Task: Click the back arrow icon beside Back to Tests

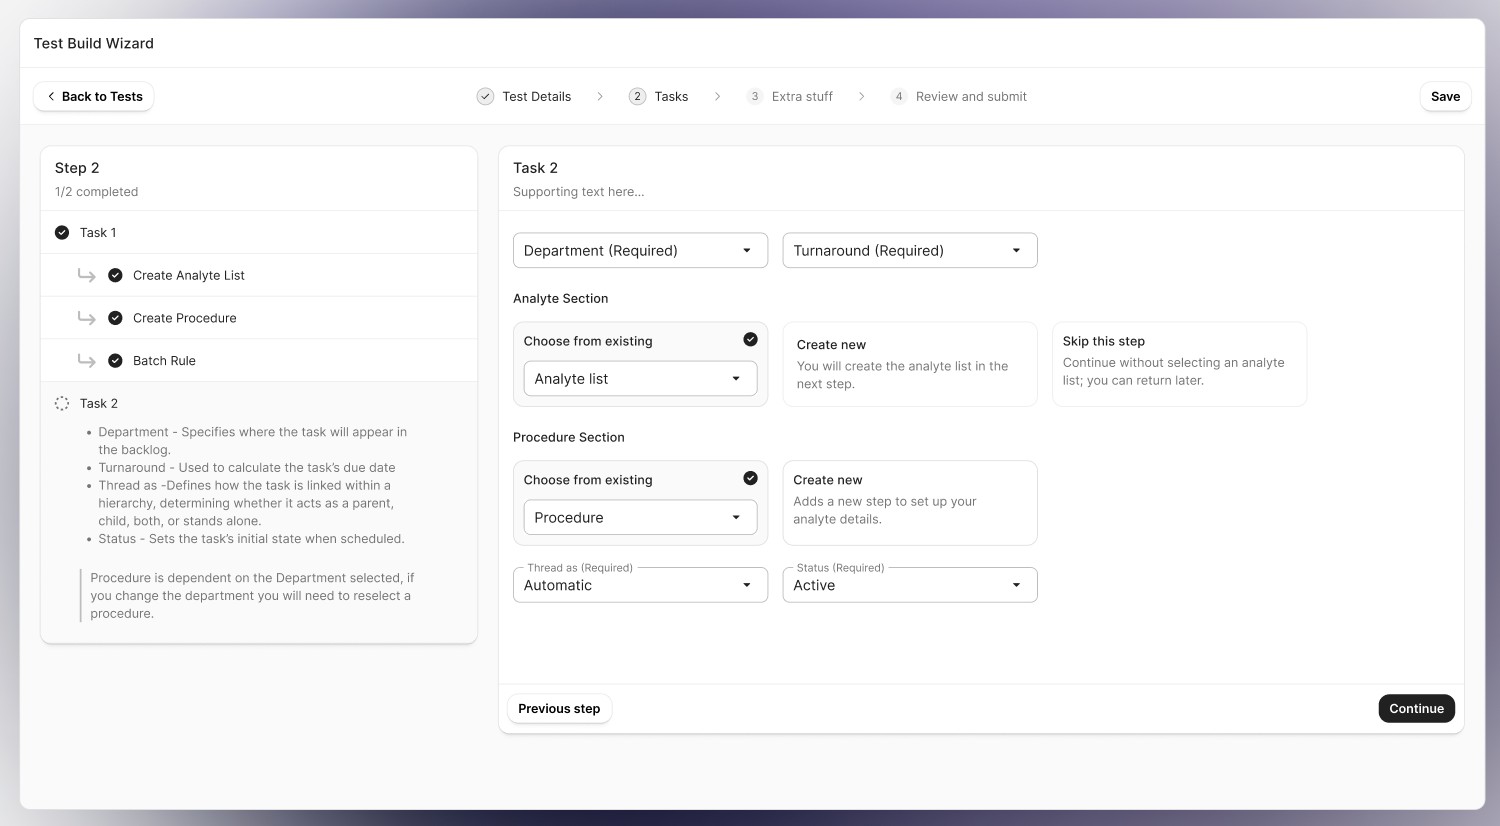Action: [x=51, y=97]
